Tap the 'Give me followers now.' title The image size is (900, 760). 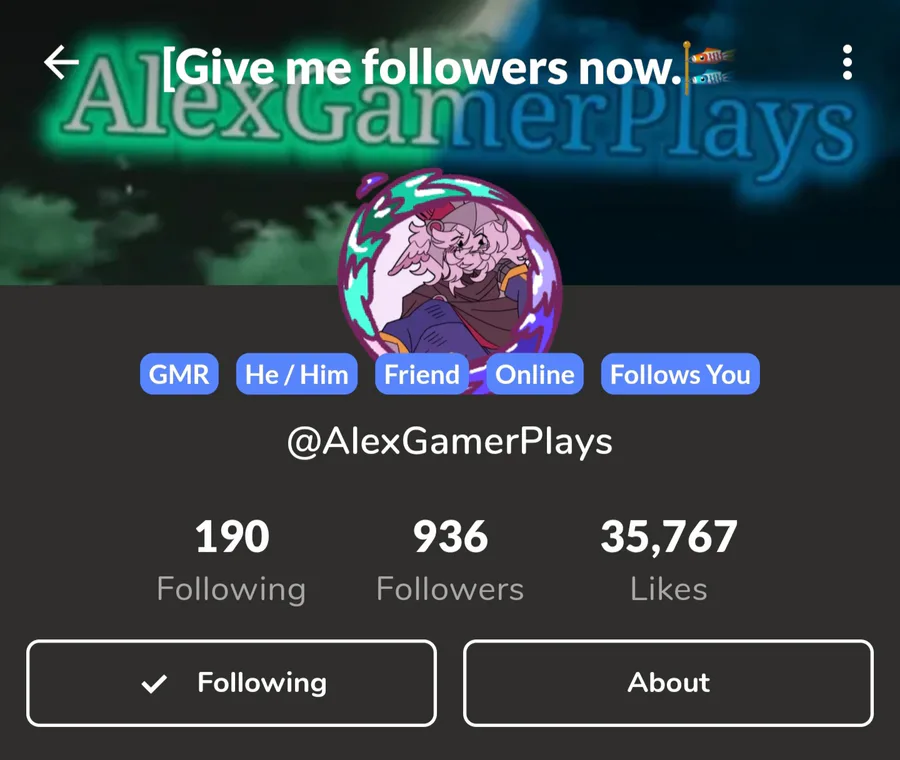point(422,68)
